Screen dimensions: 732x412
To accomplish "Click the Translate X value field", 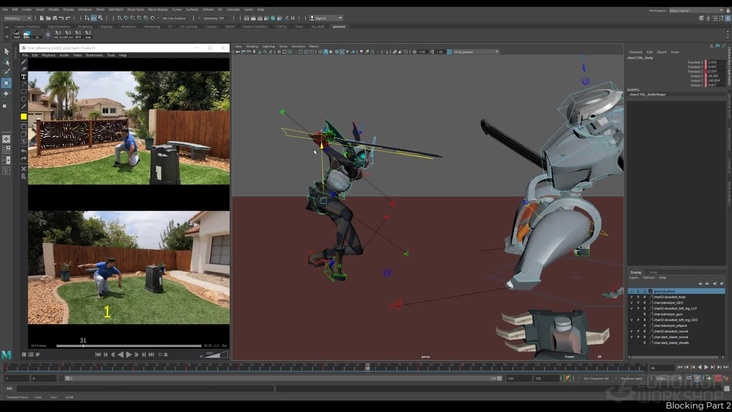I will click(x=712, y=62).
